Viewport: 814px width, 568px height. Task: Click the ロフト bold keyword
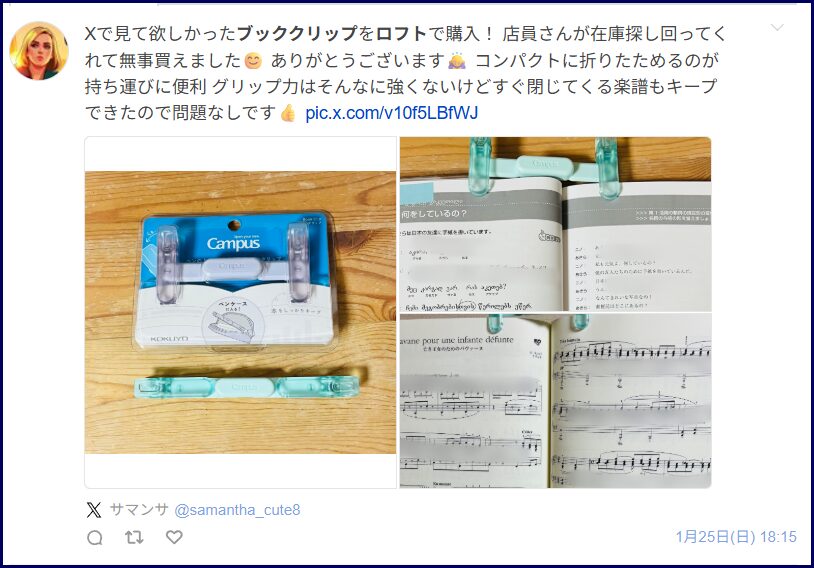click(401, 34)
